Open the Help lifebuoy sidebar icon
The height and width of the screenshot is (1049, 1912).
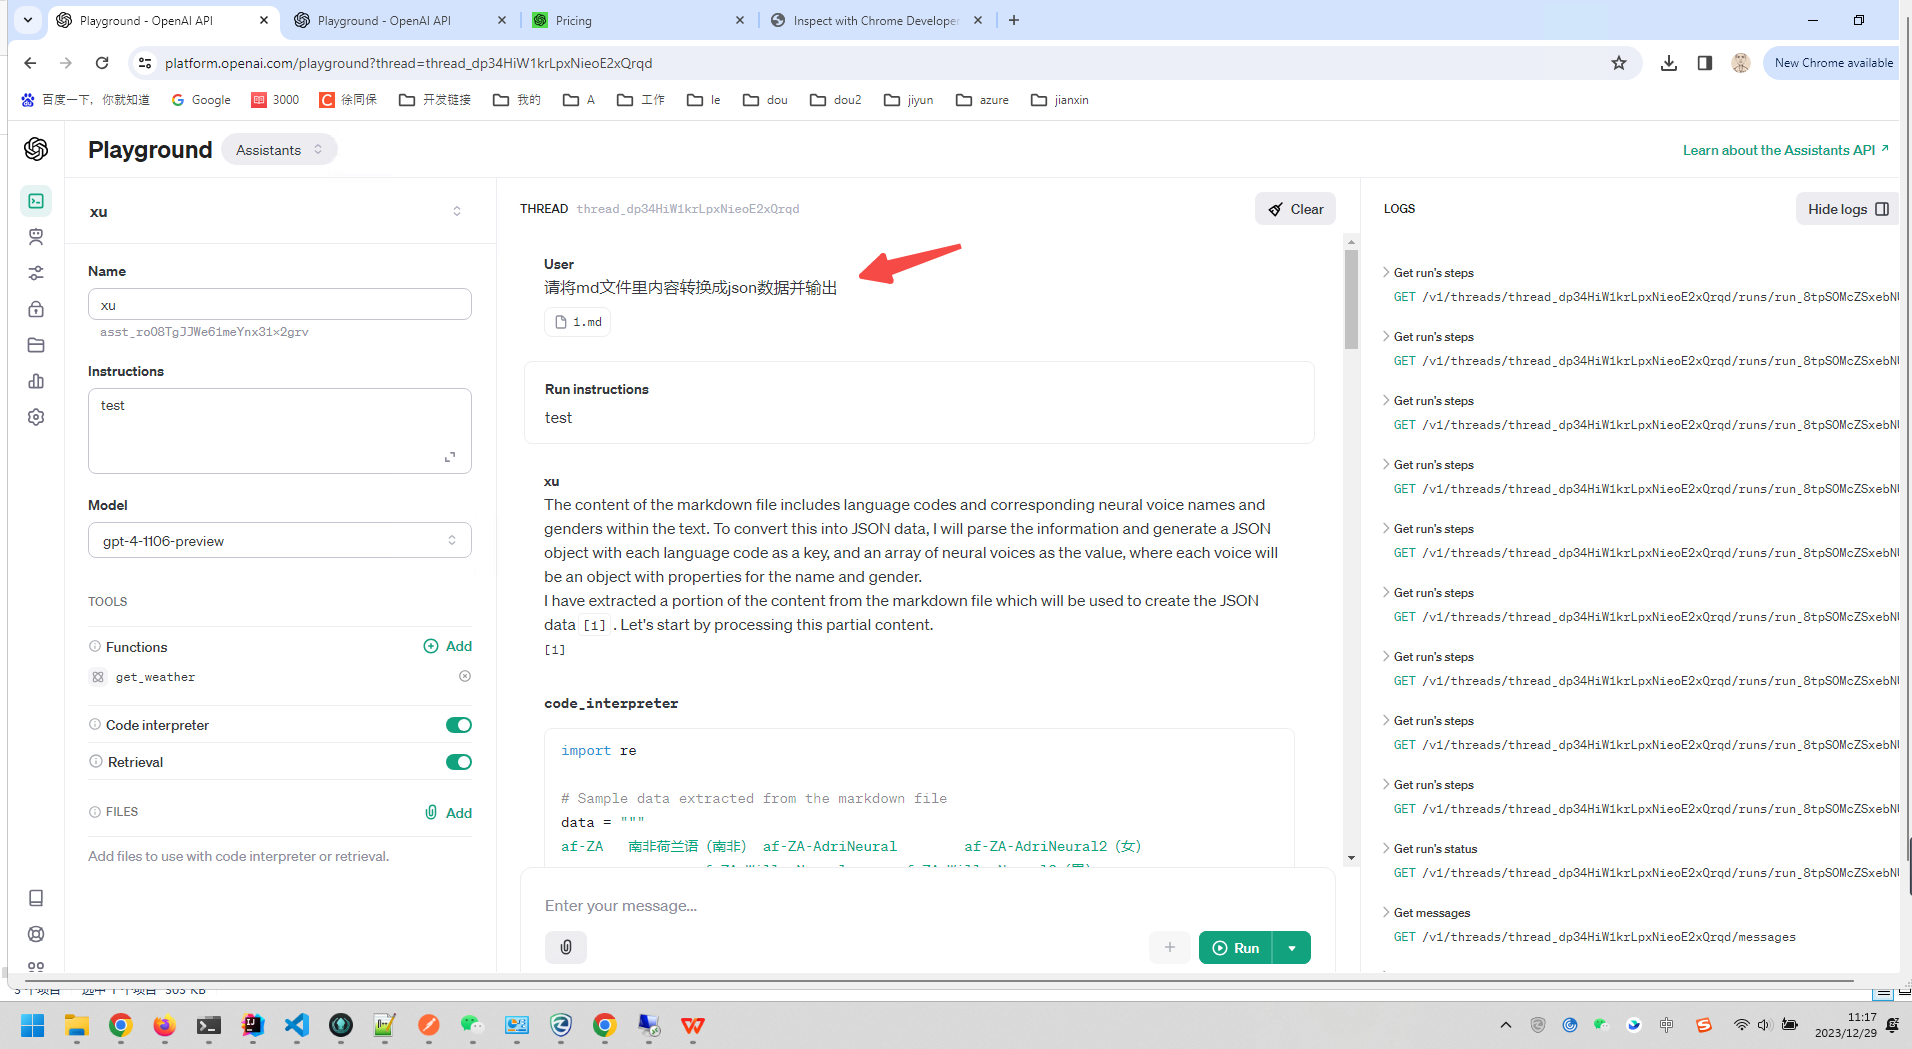click(x=36, y=934)
